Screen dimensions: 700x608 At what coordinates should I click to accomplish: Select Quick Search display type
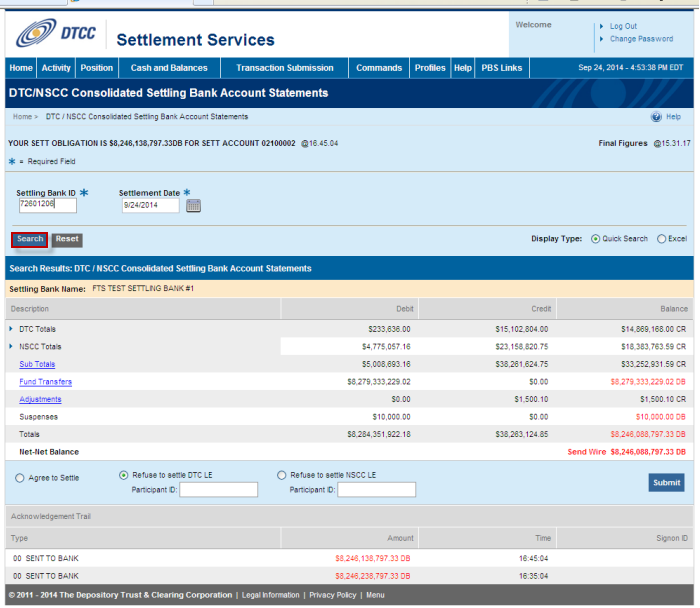[x=595, y=239]
